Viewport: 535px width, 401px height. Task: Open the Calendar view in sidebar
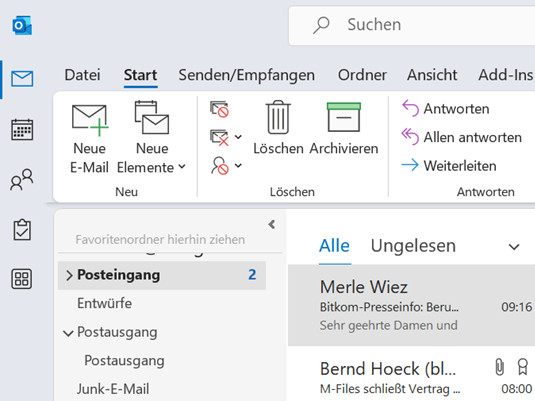coord(22,130)
